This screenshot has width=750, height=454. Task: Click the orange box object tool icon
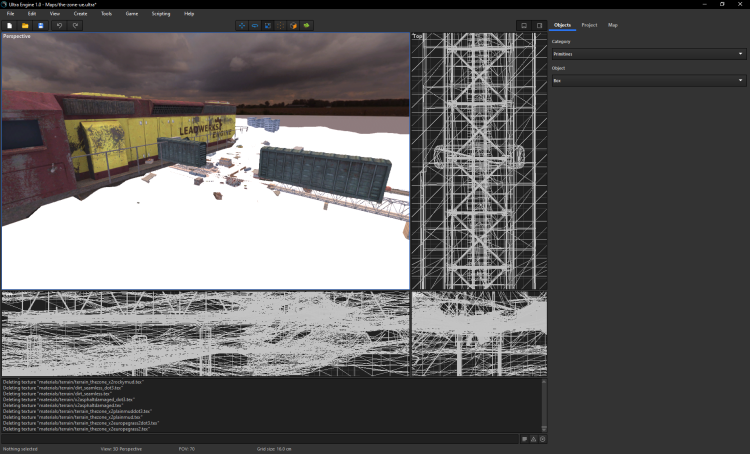(294, 25)
